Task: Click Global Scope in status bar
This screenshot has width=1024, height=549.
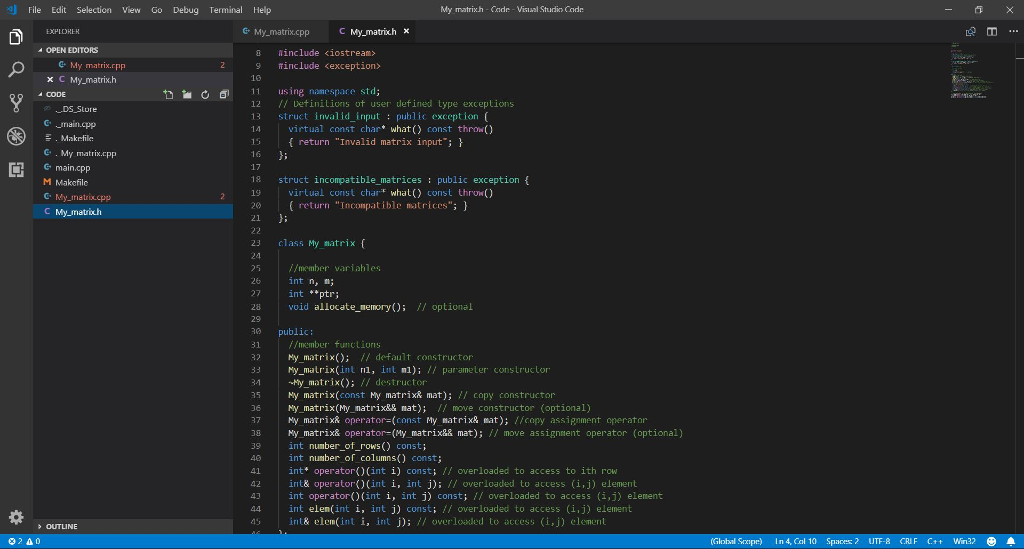Action: point(736,541)
